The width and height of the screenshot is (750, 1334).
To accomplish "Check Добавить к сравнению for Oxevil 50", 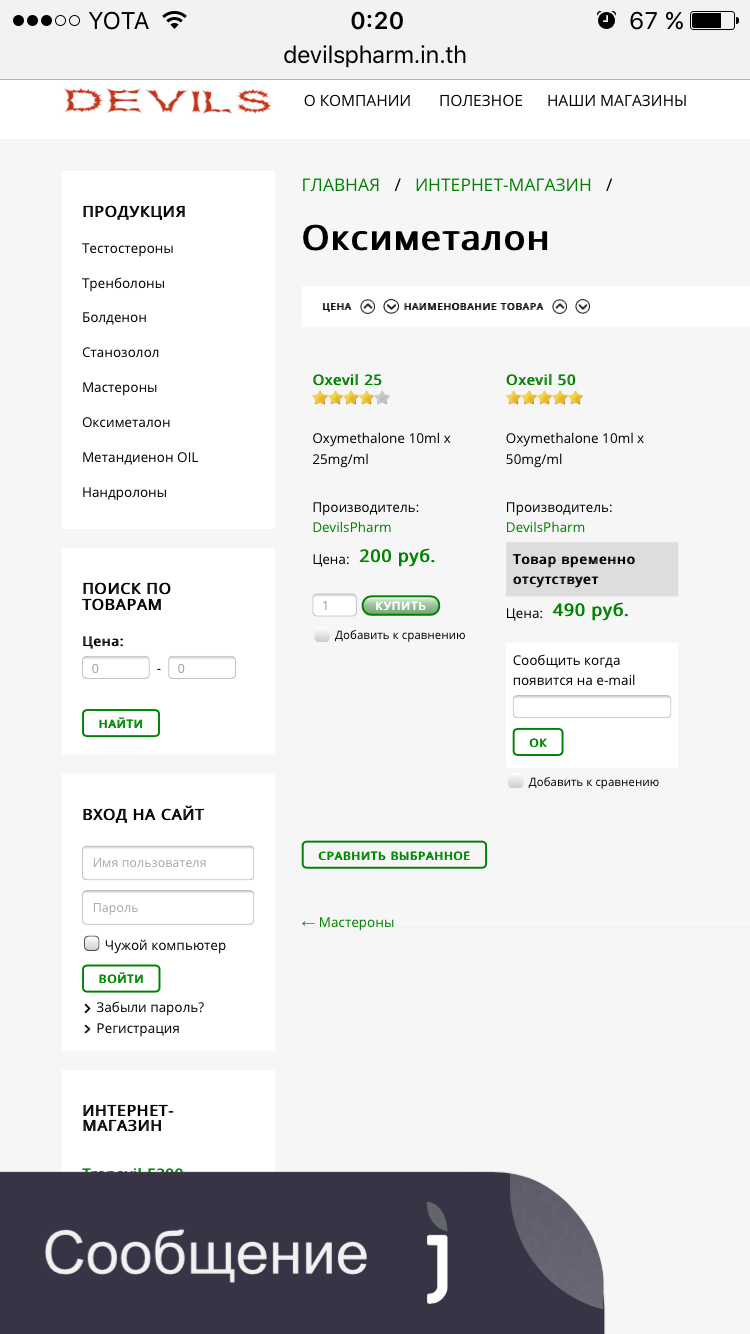I will (x=516, y=782).
